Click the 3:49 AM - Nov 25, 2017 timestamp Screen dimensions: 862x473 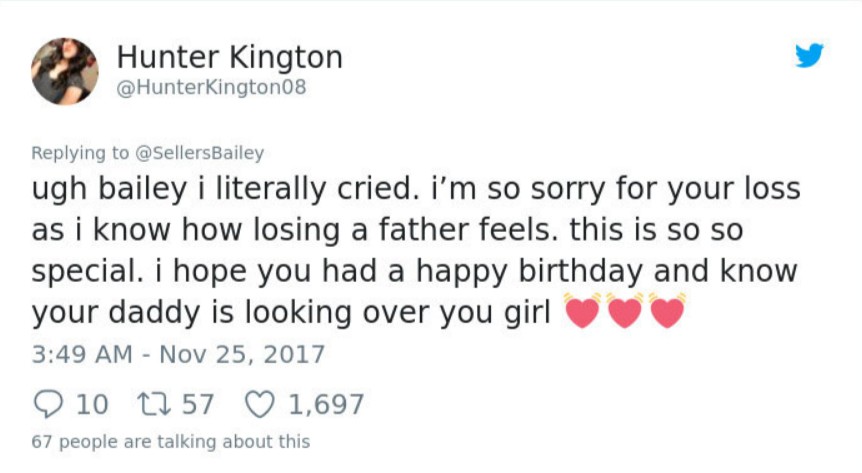178,354
